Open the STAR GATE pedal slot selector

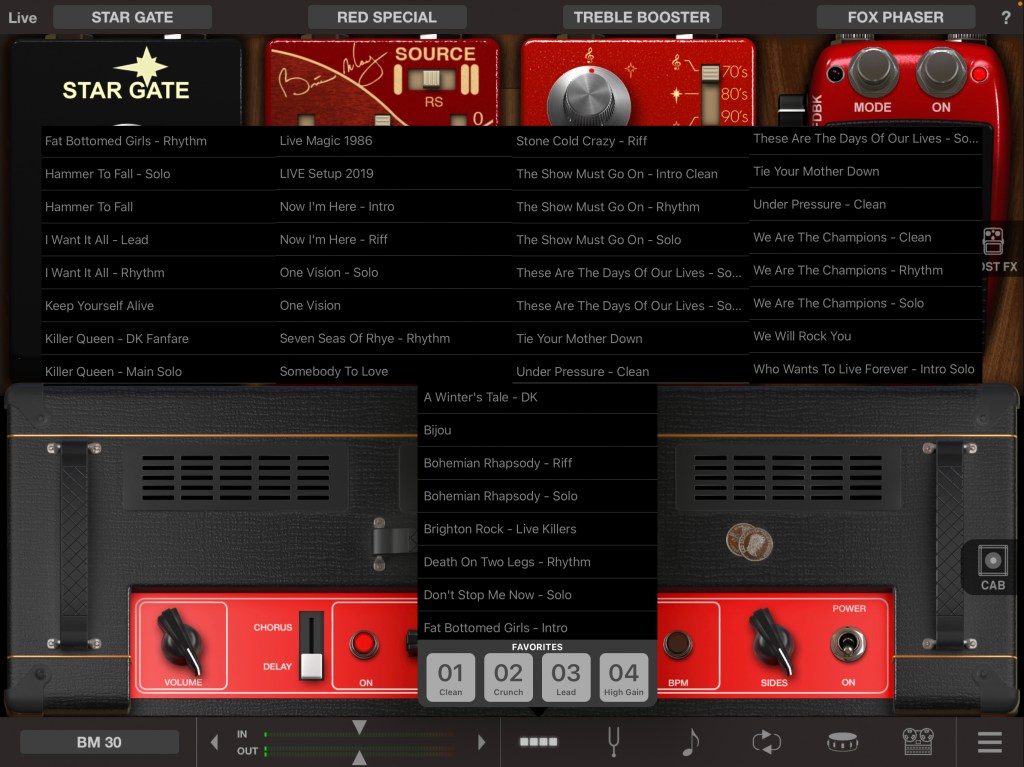click(x=132, y=17)
